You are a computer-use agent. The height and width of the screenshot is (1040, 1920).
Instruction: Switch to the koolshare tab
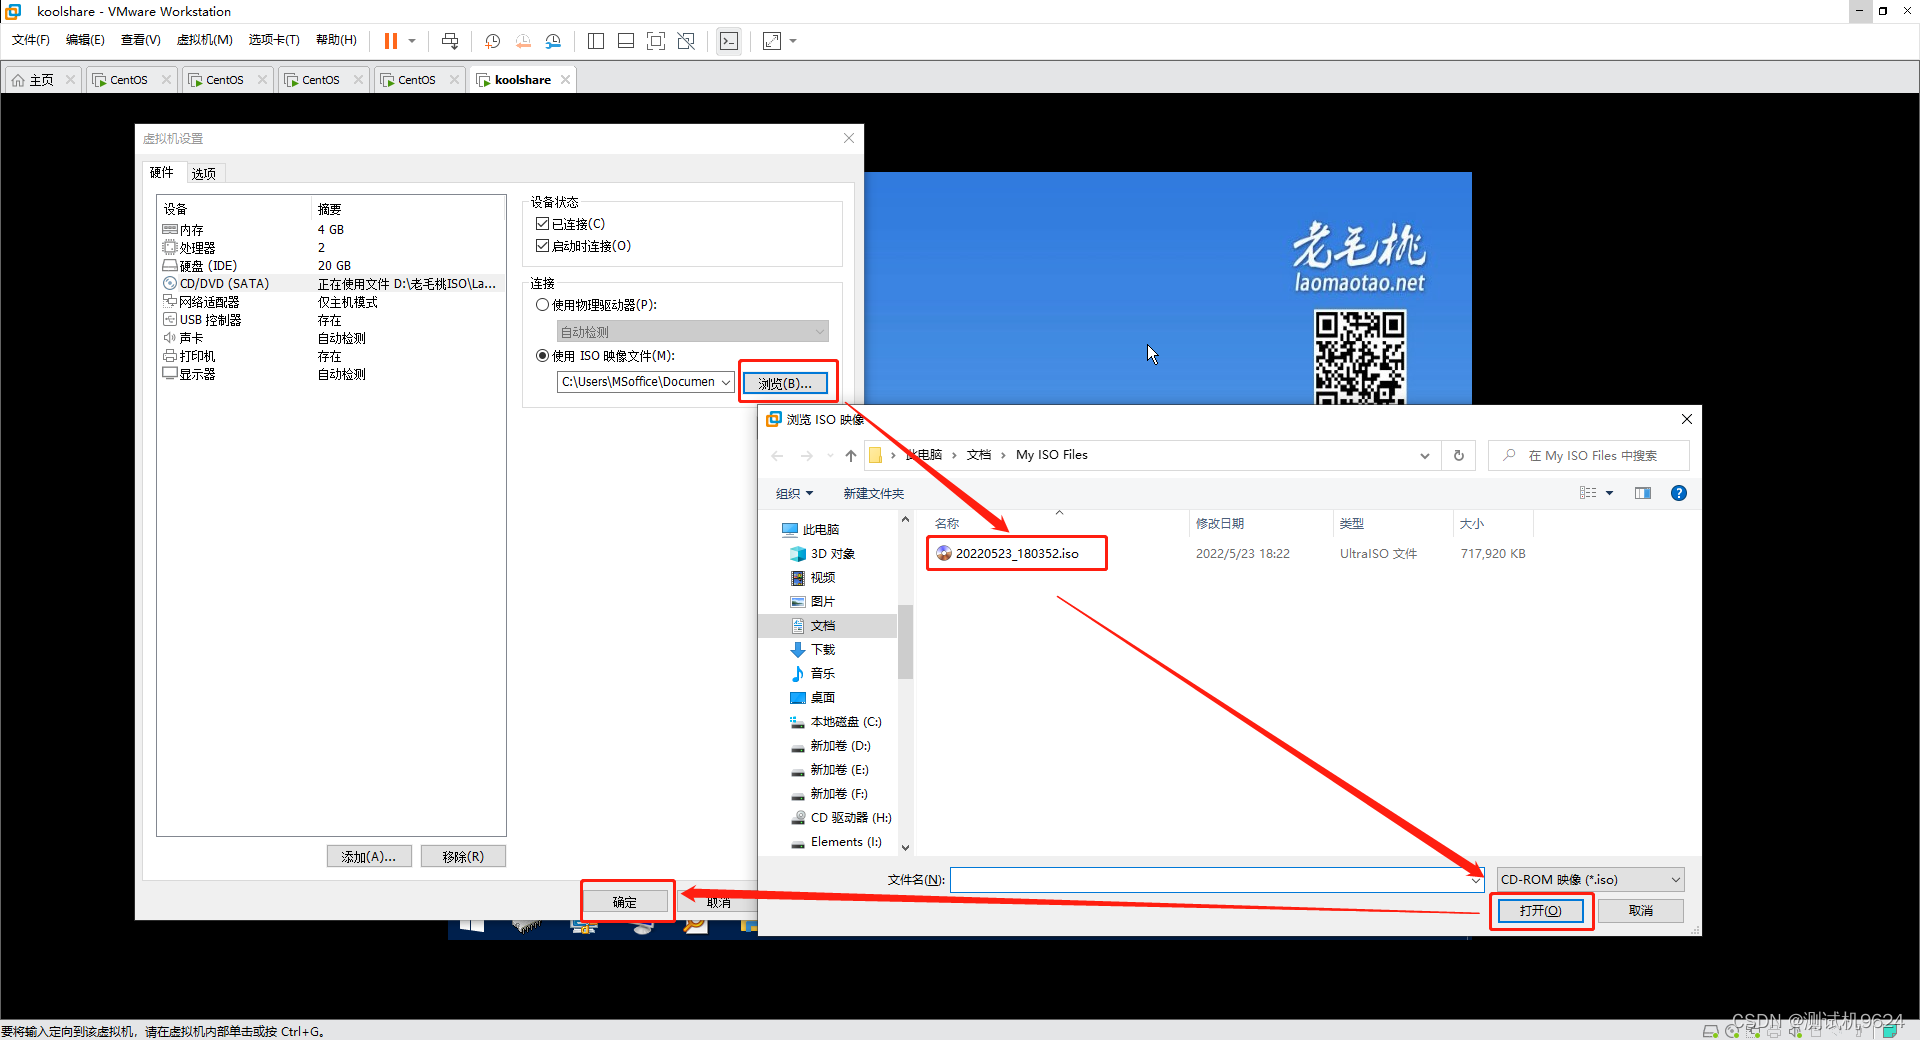(x=523, y=80)
